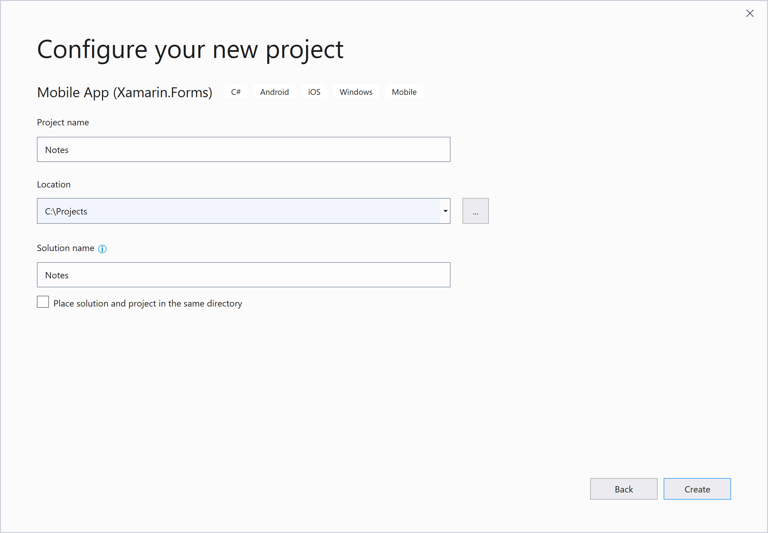Click the Configure your new project heading
The height and width of the screenshot is (533, 768).
190,49
